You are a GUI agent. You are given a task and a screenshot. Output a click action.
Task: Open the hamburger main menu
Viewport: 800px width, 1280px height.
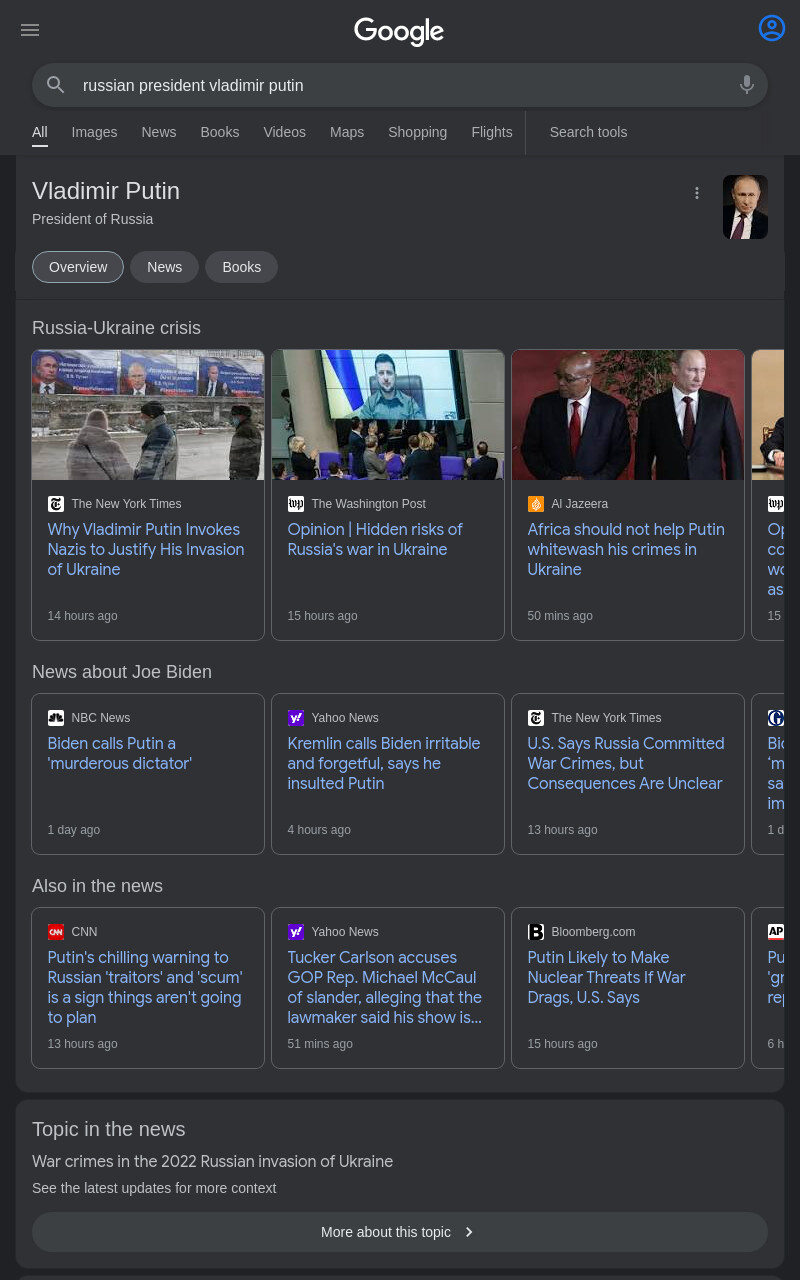pos(30,30)
